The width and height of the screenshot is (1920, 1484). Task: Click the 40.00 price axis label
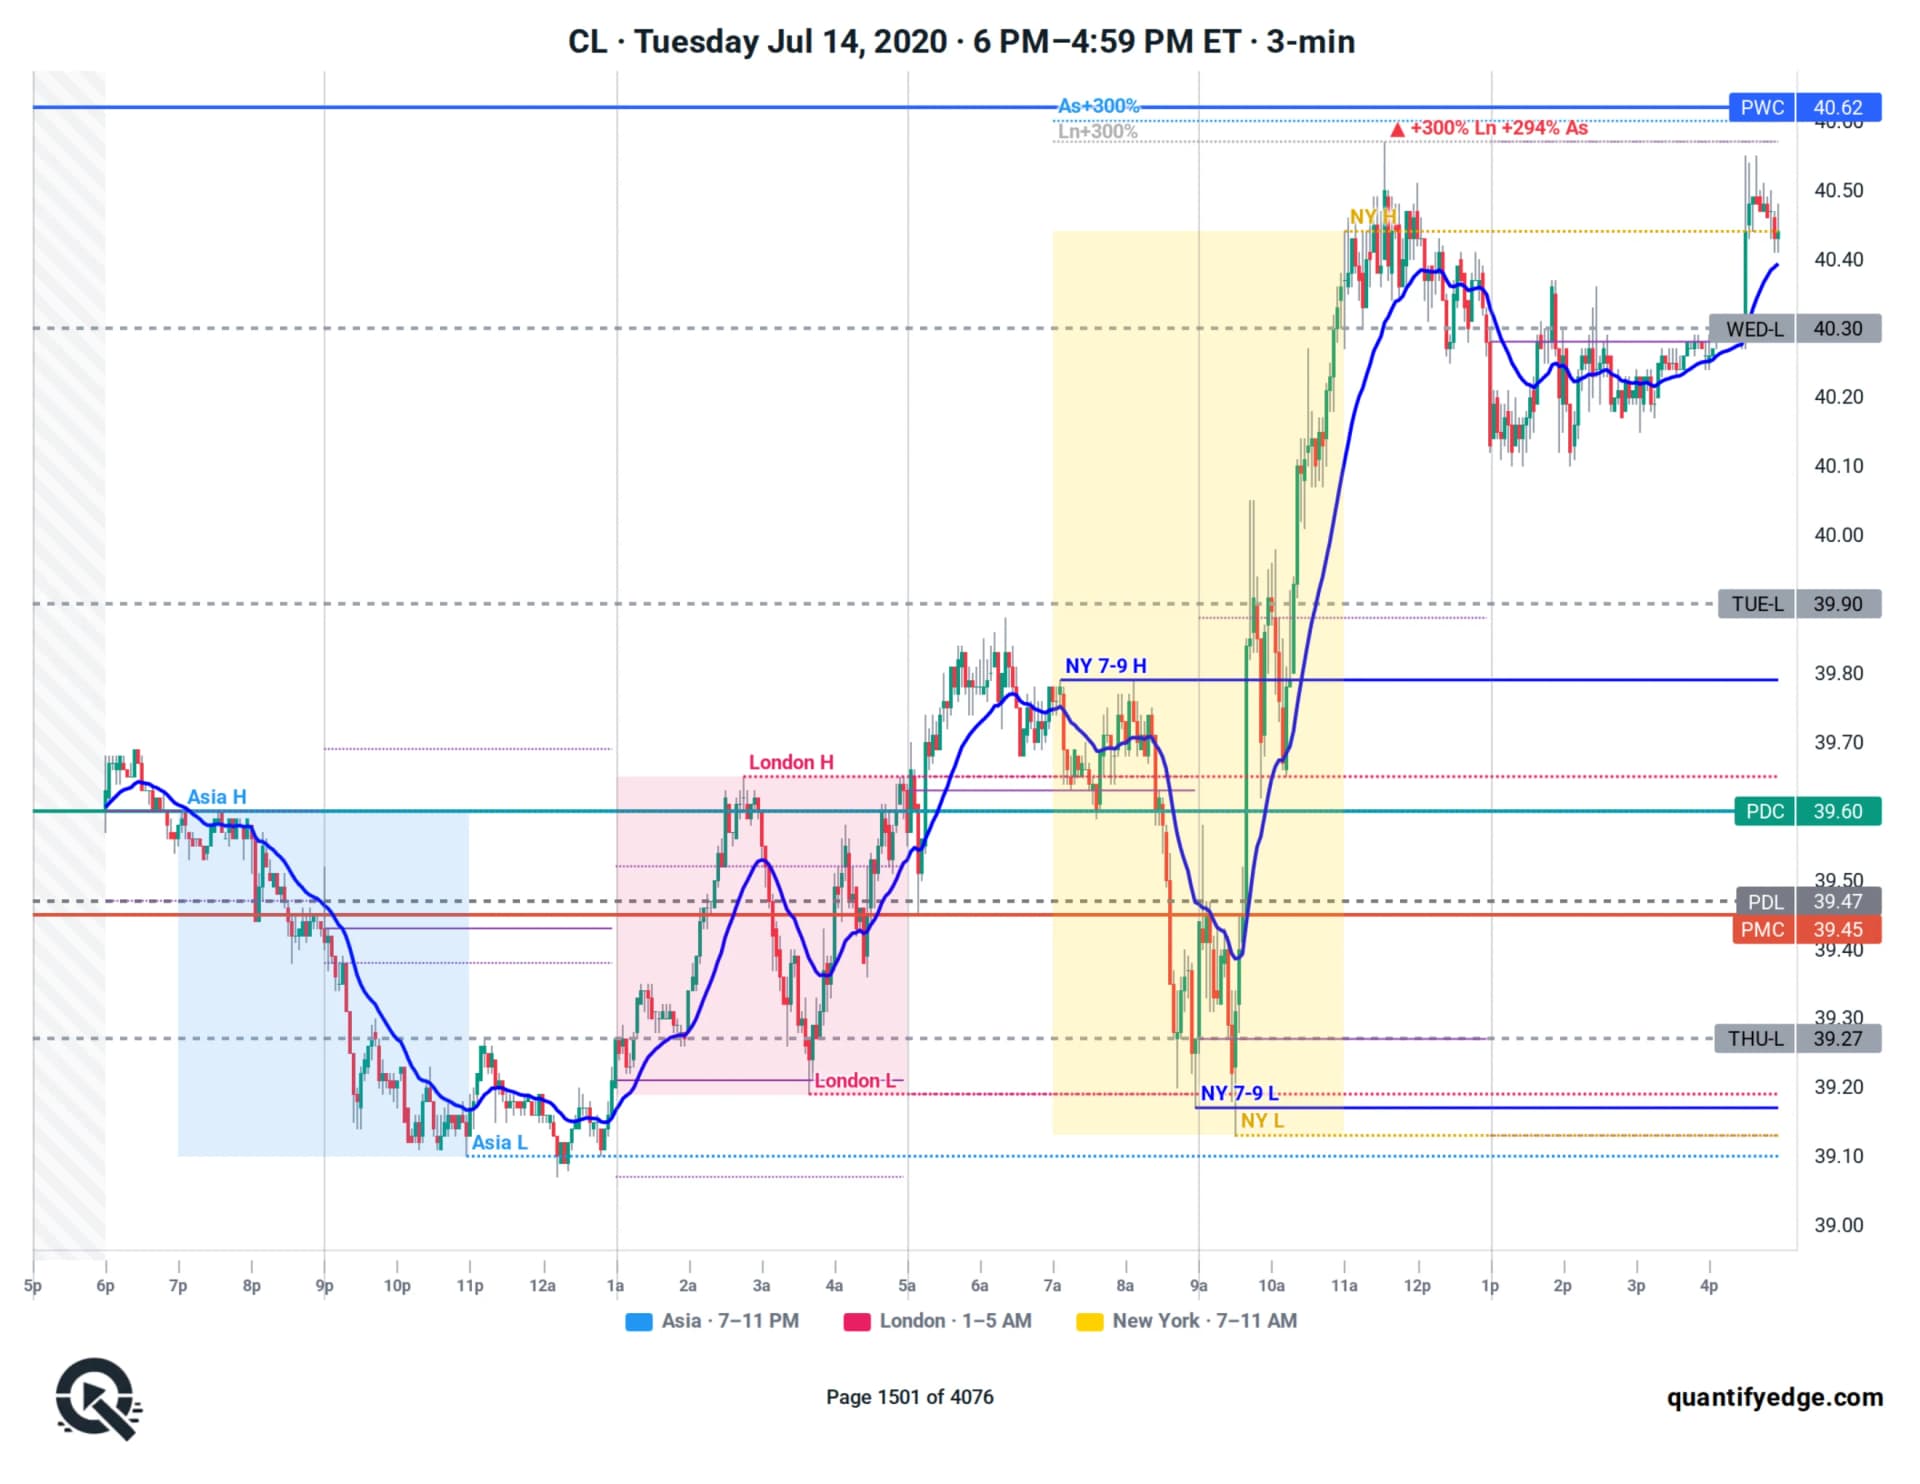[1838, 535]
